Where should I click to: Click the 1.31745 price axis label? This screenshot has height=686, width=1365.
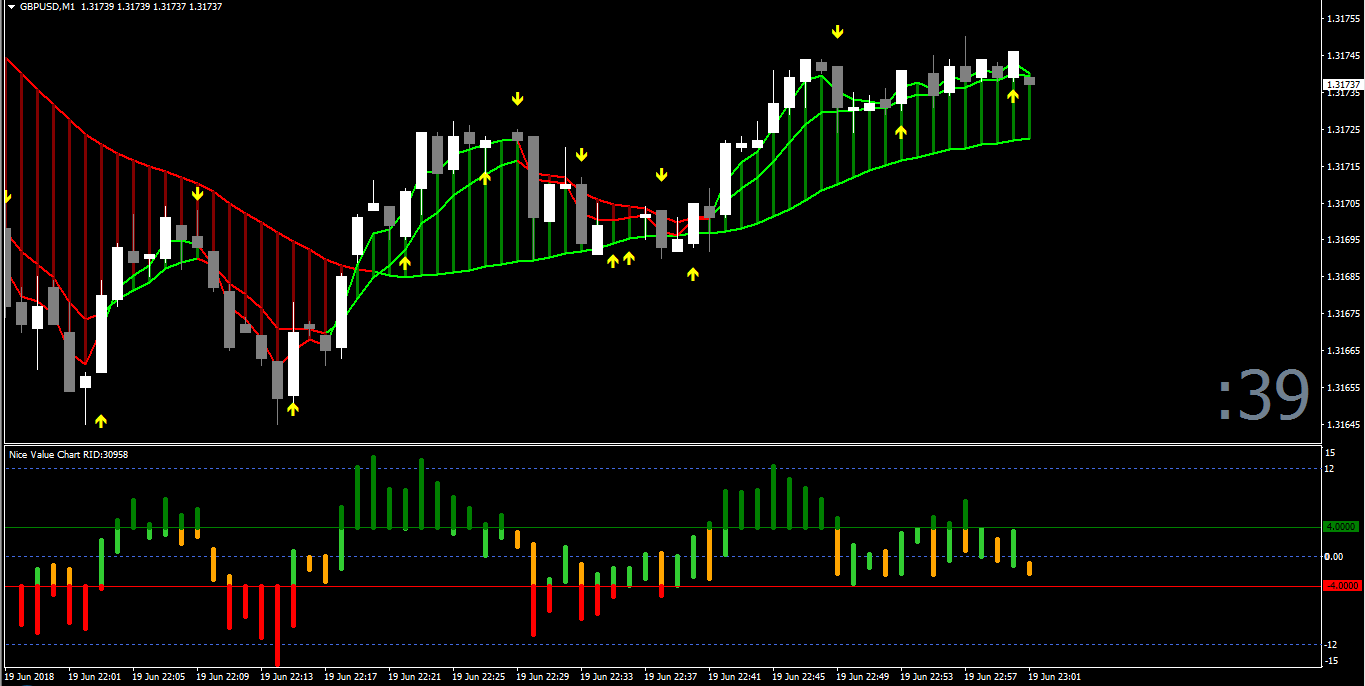(1343, 56)
